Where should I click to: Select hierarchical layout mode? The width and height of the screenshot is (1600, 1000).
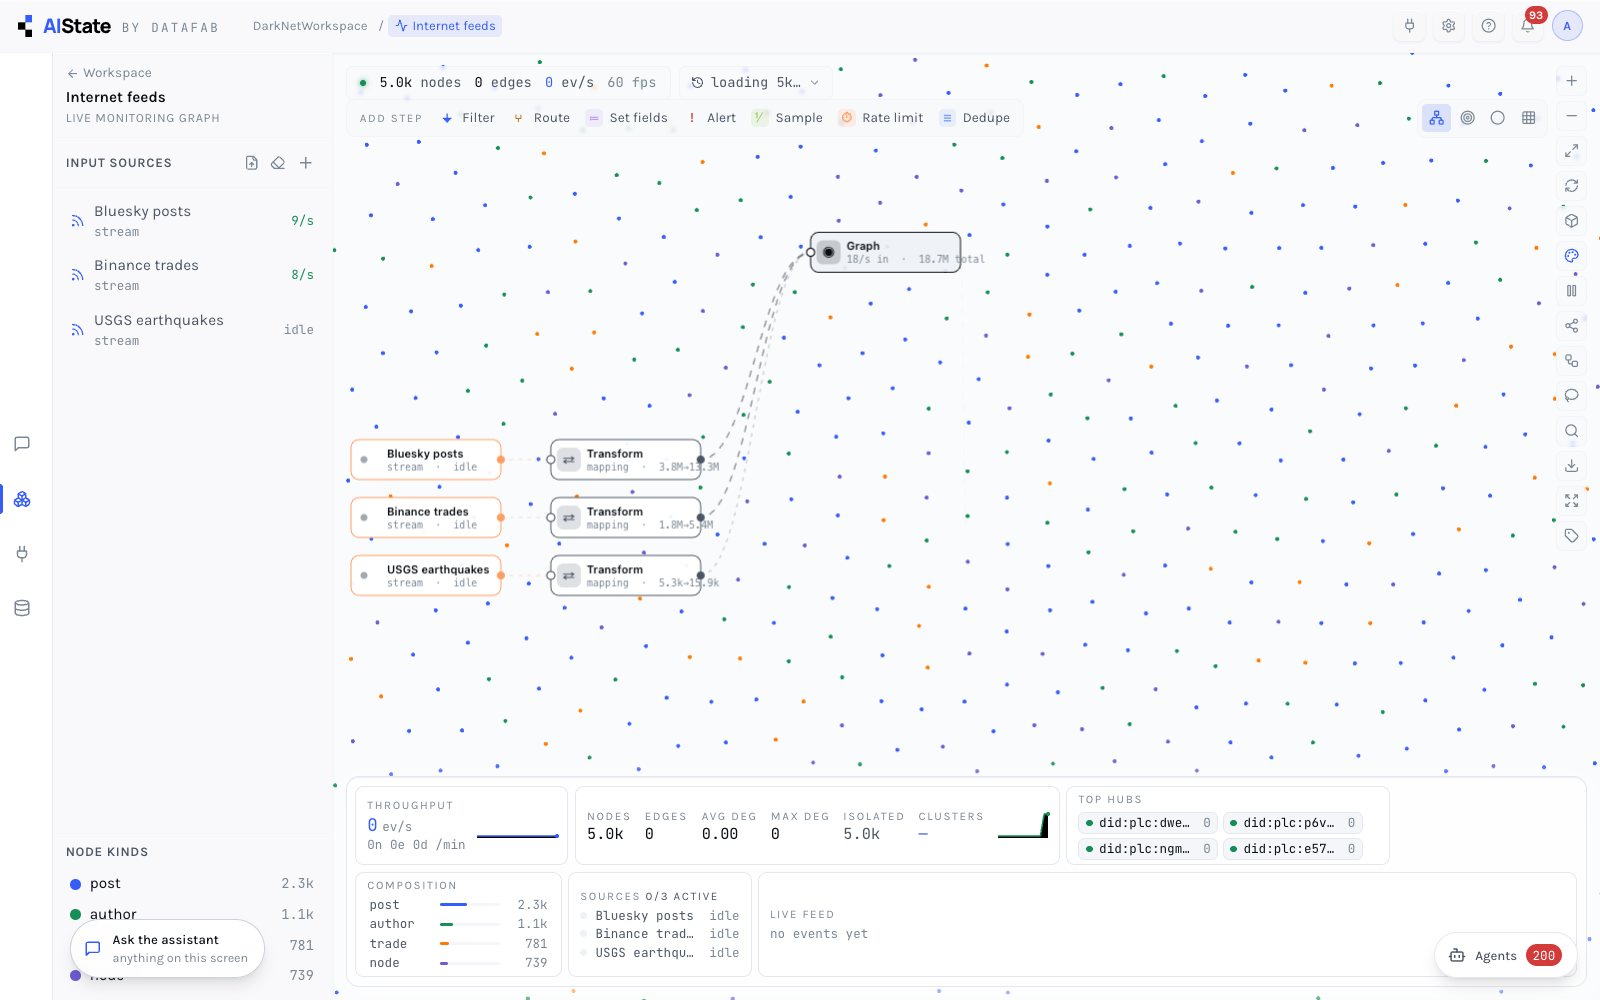[1436, 118]
